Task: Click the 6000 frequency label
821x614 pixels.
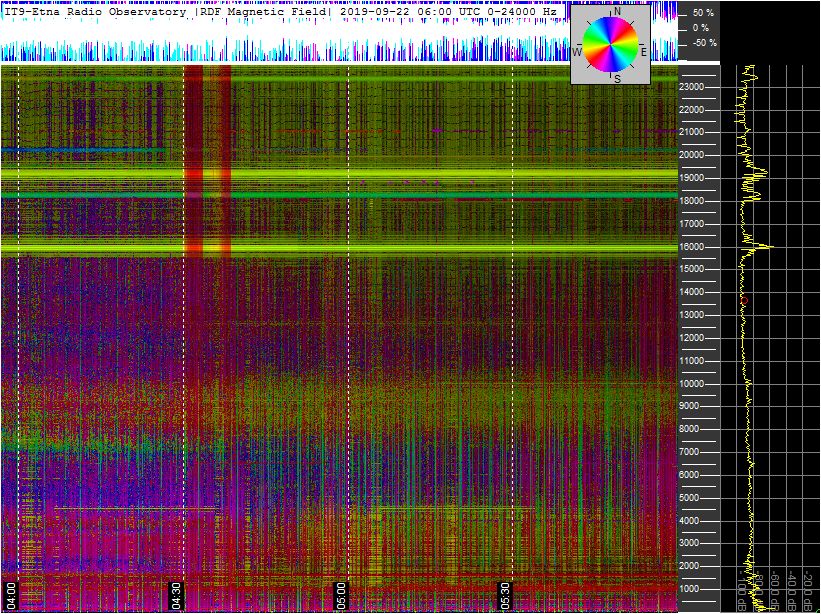Action: tap(690, 475)
